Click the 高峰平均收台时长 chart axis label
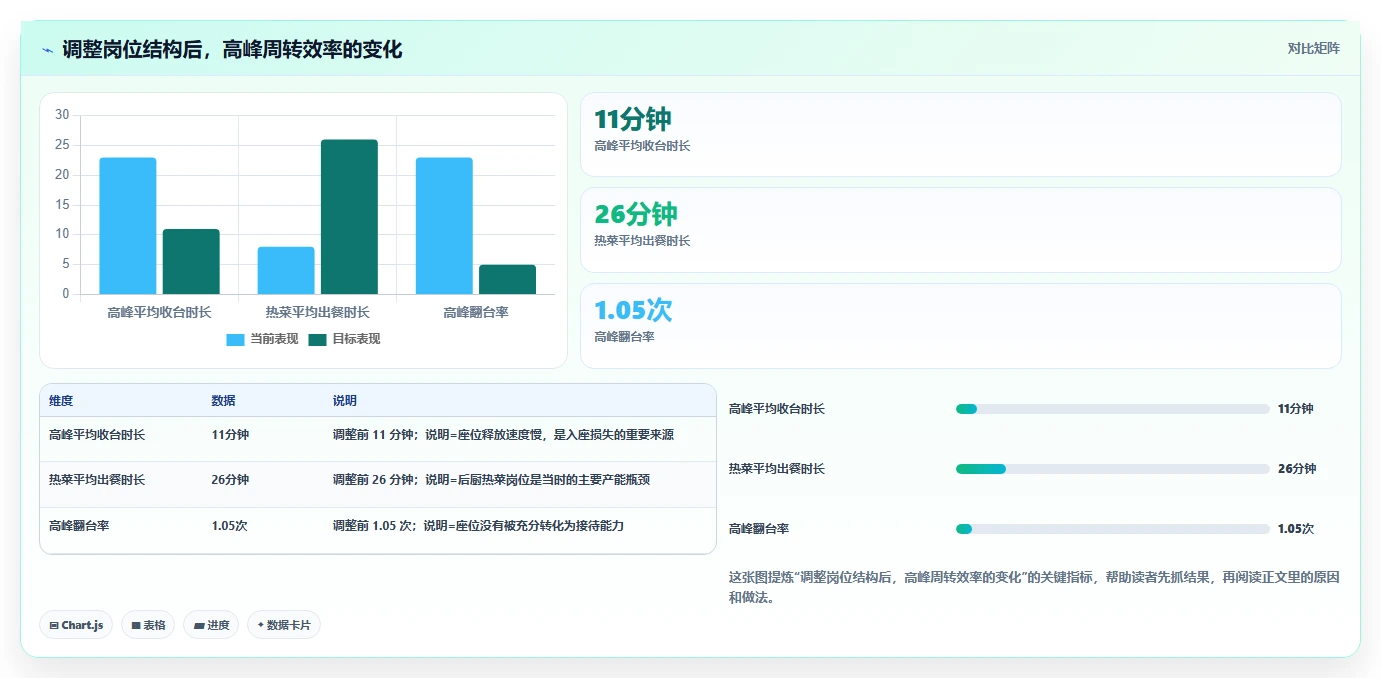This screenshot has width=1381, height=678. [x=160, y=313]
